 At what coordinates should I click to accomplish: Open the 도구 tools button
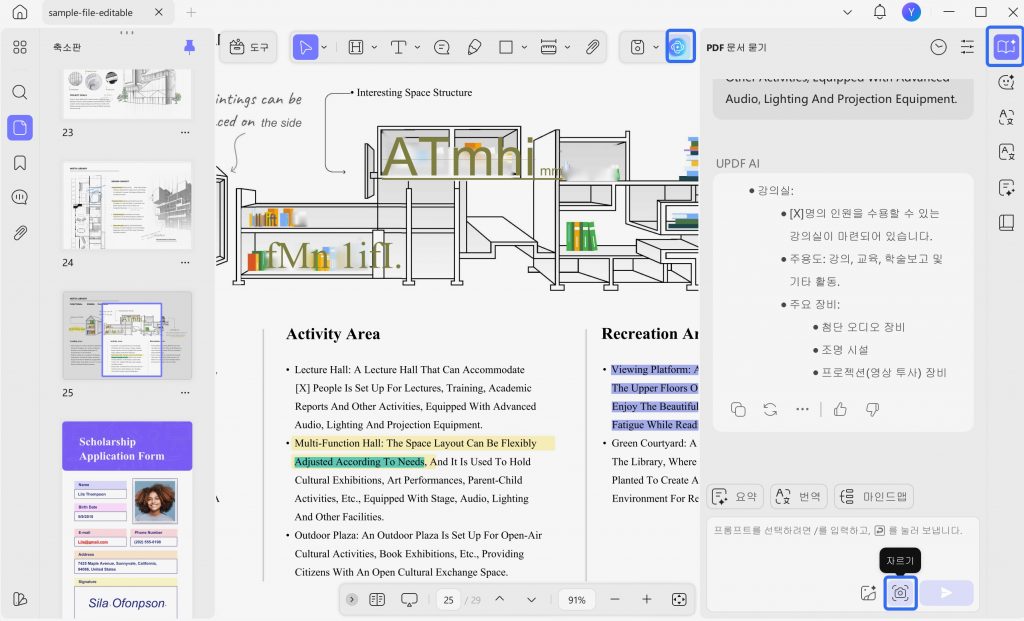(x=249, y=47)
